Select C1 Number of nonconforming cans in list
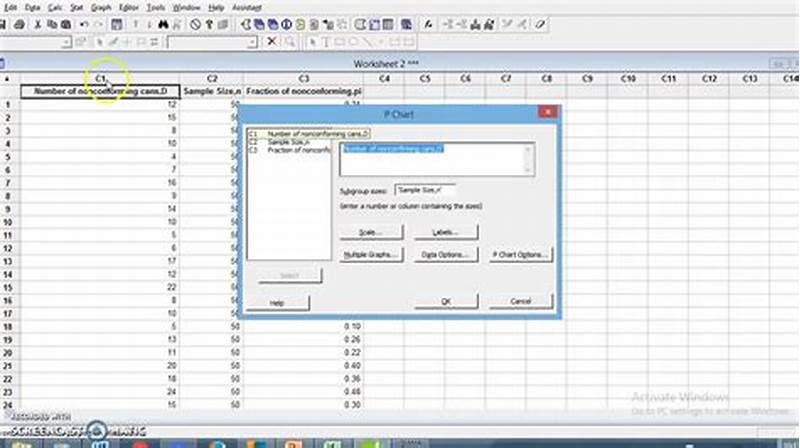The image size is (800, 448). coord(308,134)
